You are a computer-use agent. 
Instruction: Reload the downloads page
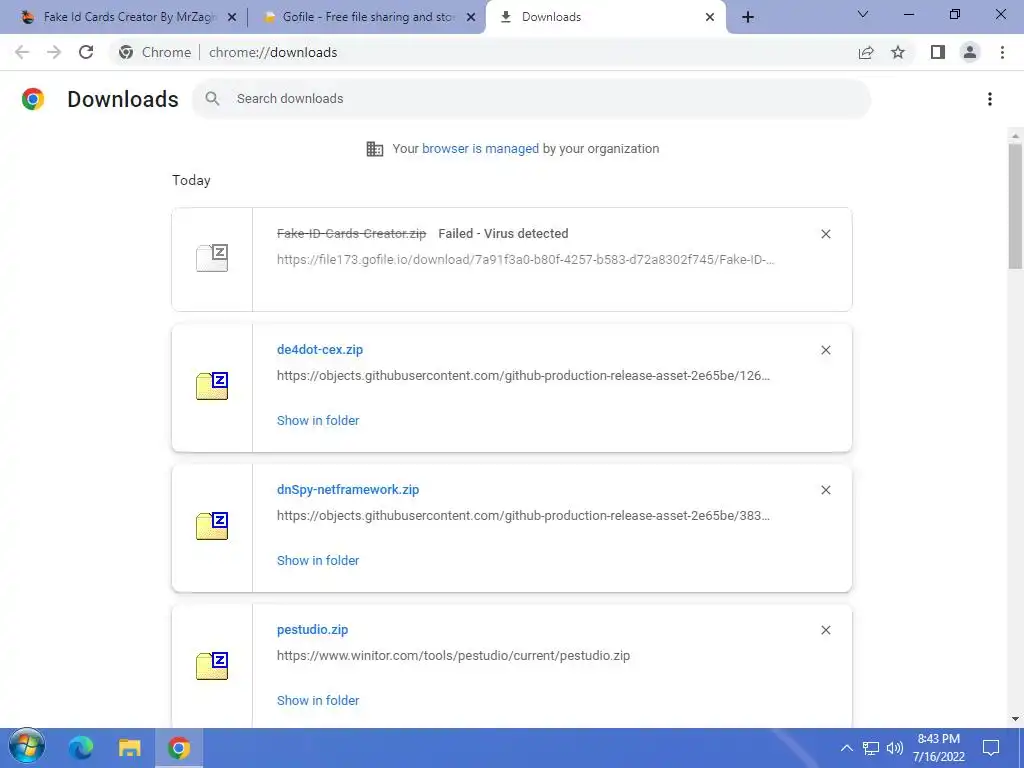[86, 52]
